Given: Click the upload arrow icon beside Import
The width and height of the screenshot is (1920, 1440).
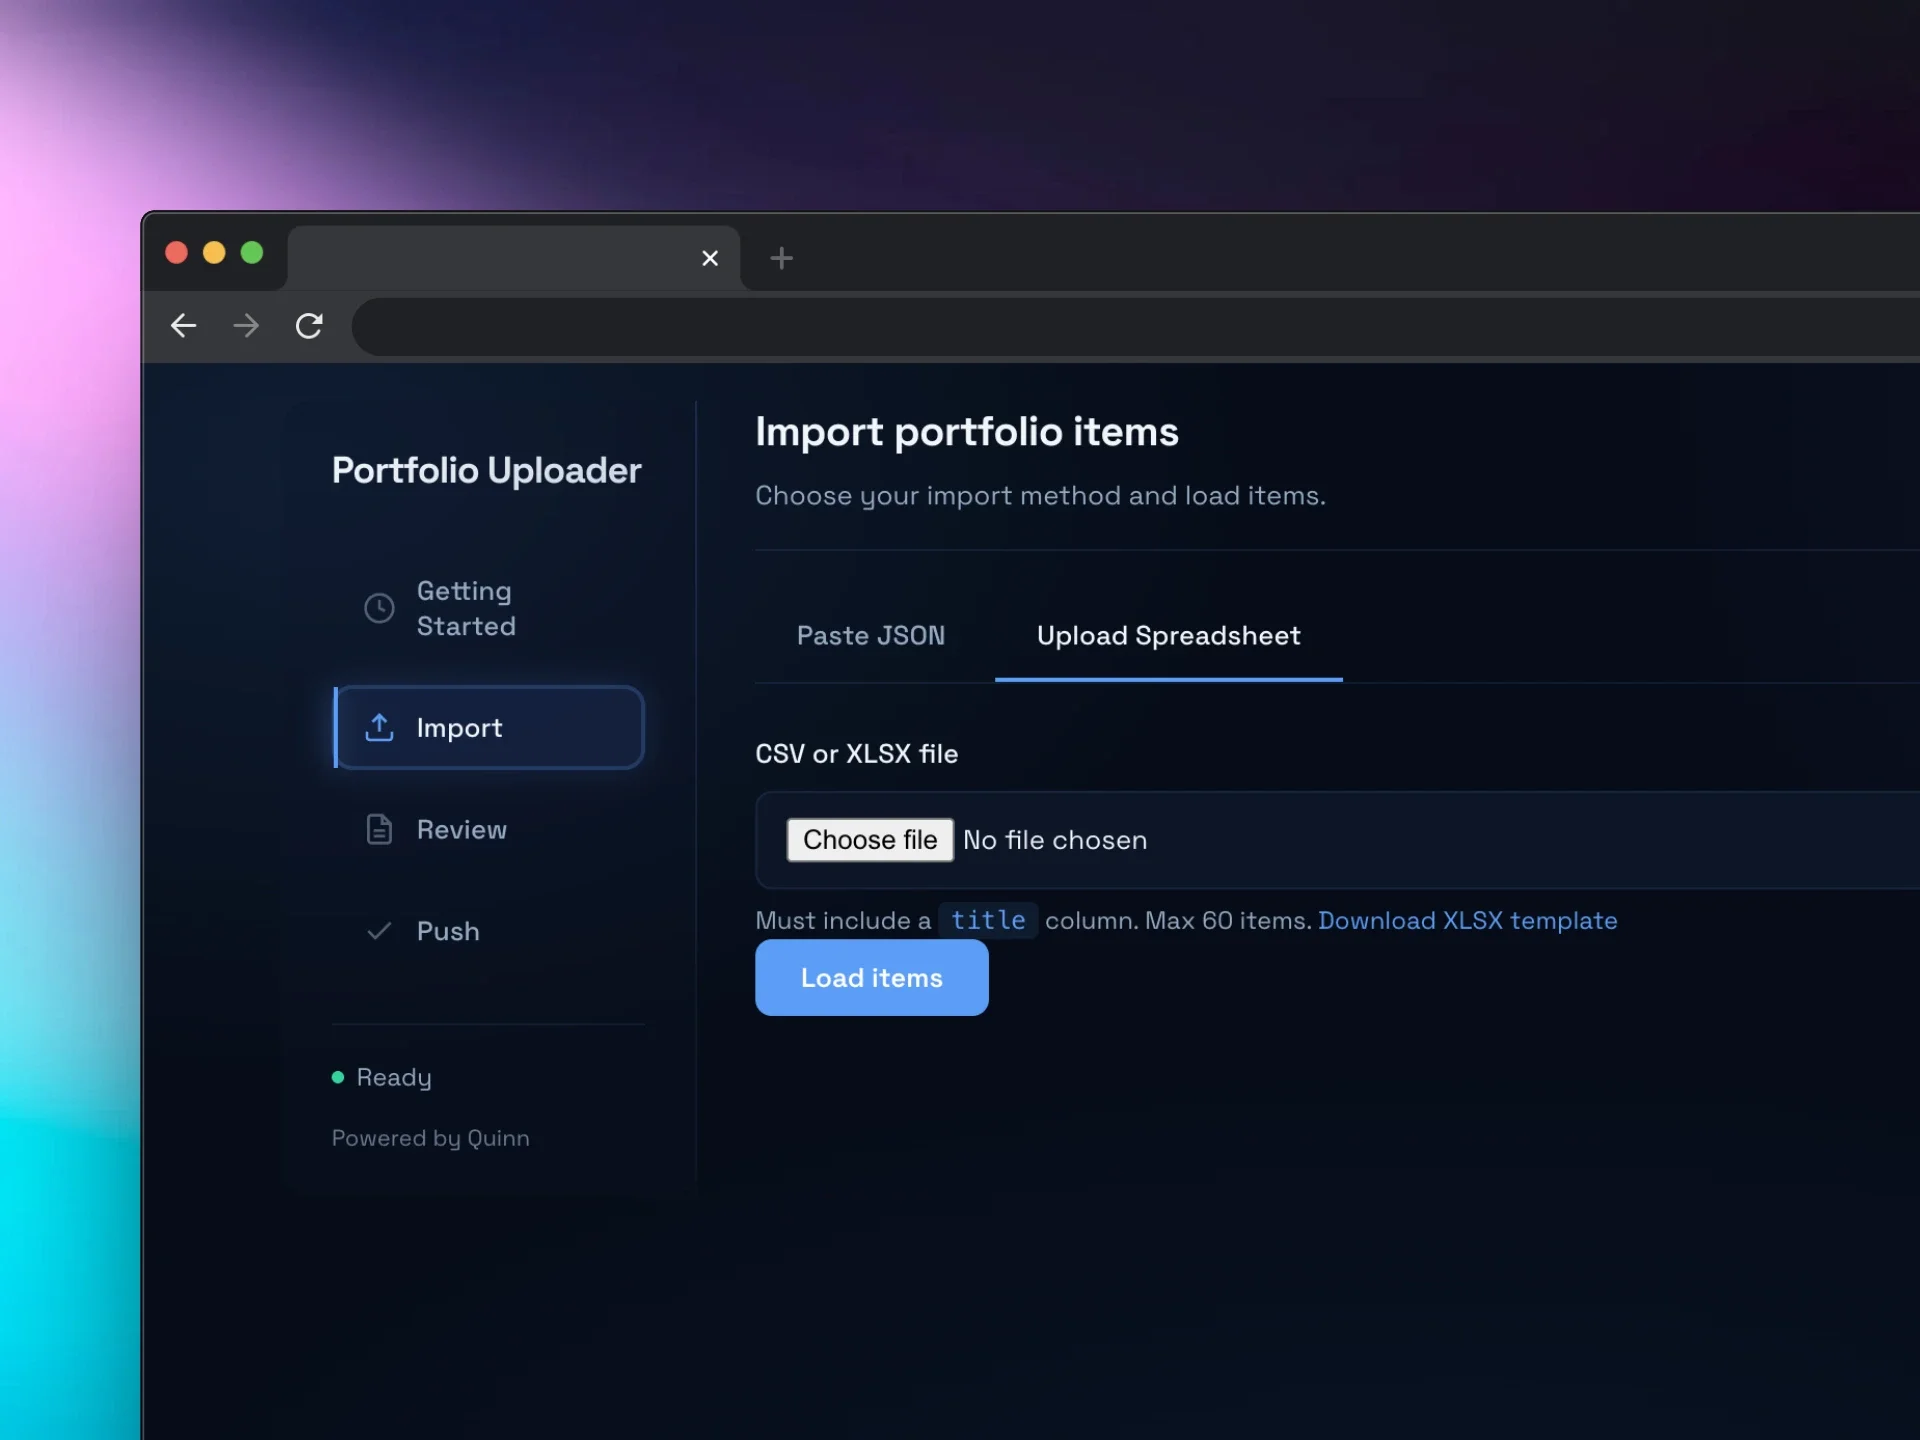Looking at the screenshot, I should pos(379,727).
